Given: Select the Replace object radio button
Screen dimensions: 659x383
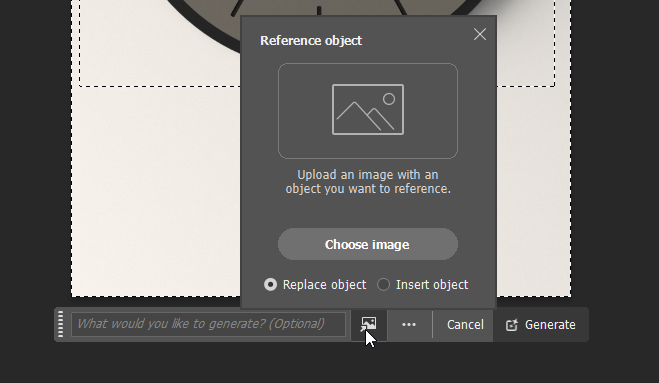Looking at the screenshot, I should [x=270, y=285].
